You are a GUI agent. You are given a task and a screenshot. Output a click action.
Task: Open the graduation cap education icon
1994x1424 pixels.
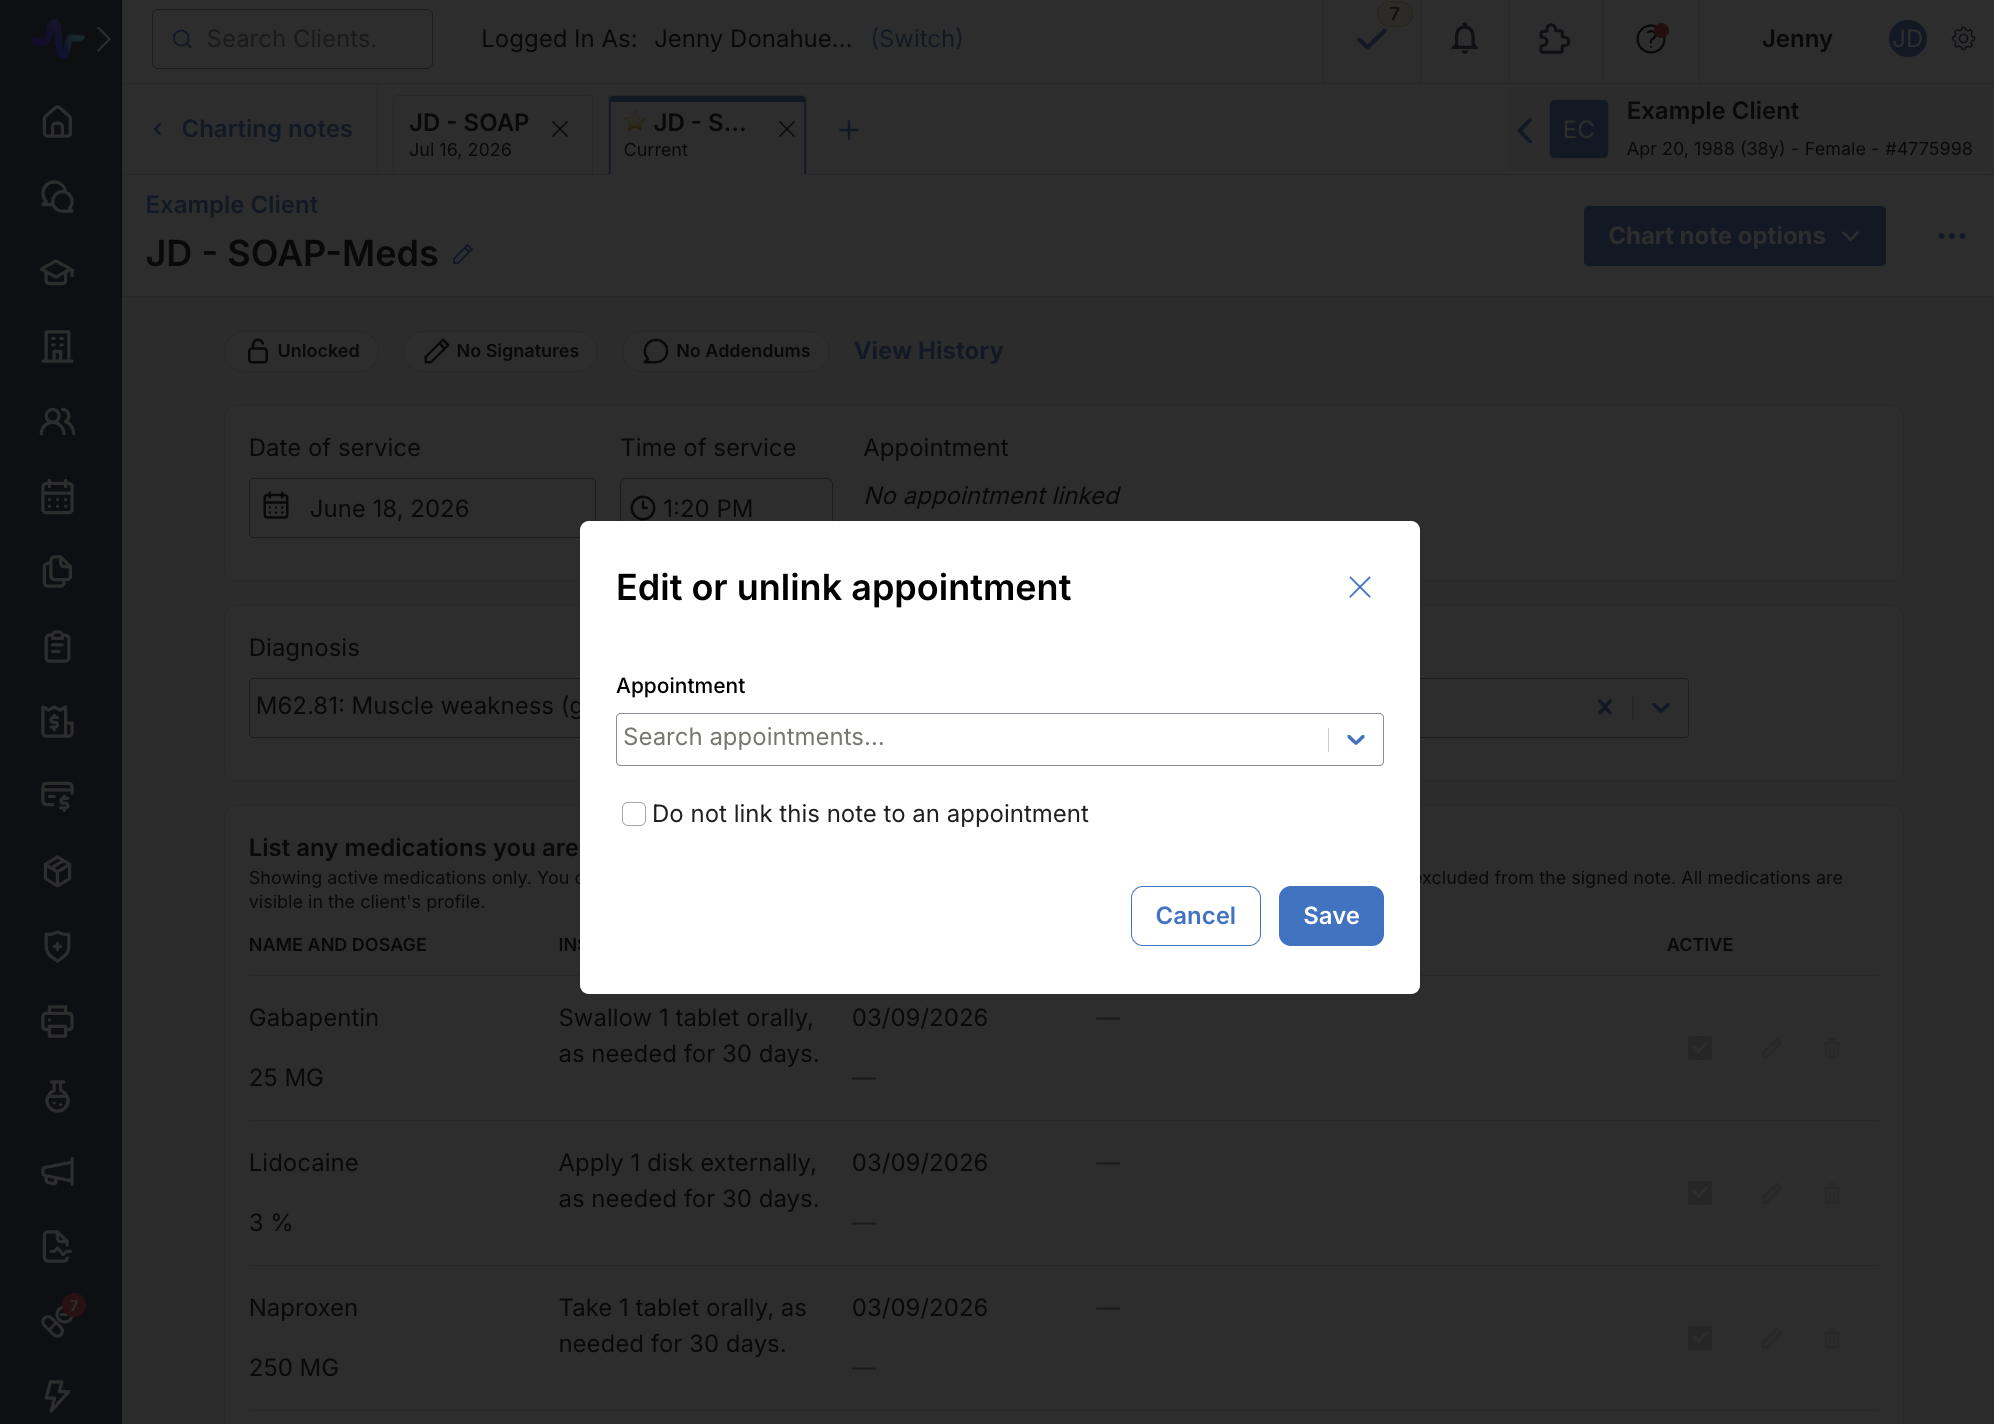click(57, 272)
